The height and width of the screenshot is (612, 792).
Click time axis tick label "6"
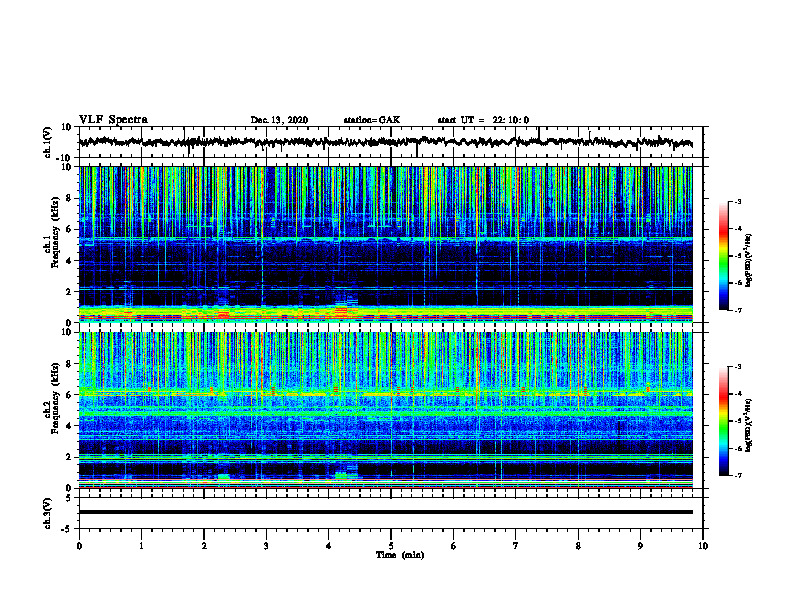tap(454, 546)
